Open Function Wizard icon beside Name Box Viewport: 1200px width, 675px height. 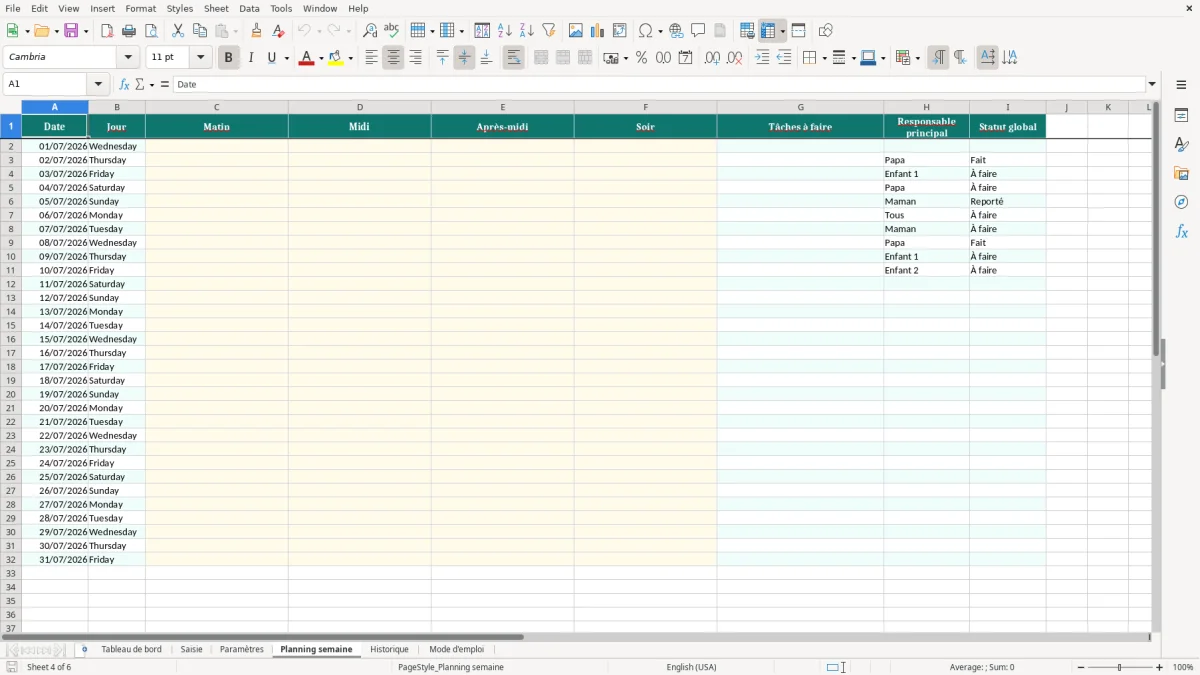(124, 85)
